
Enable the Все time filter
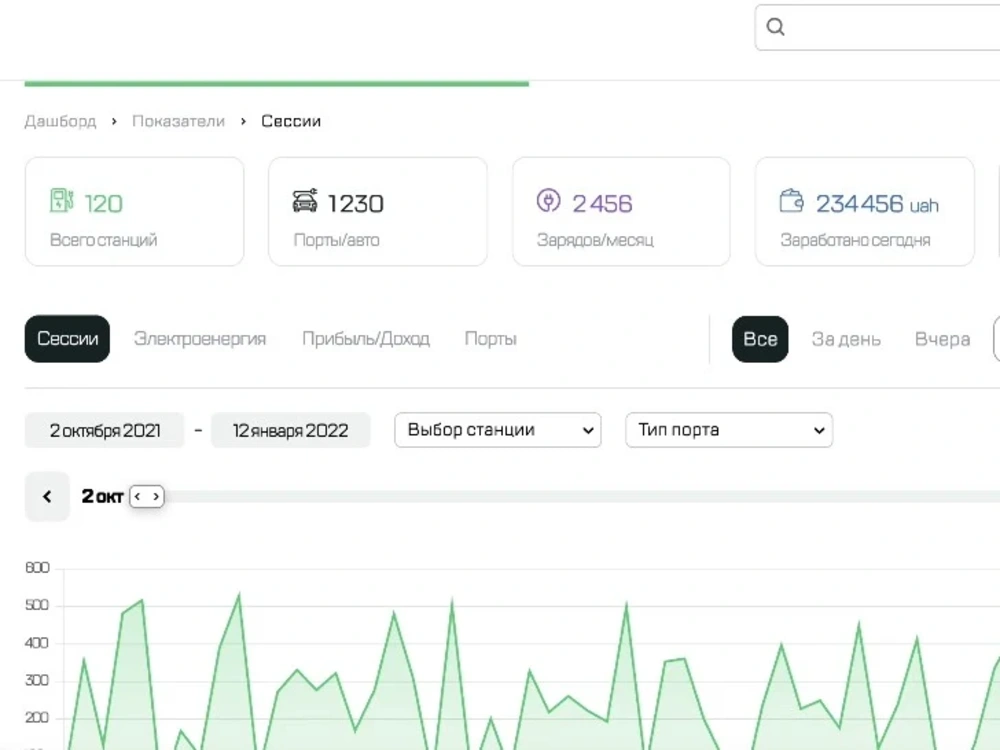coord(760,339)
